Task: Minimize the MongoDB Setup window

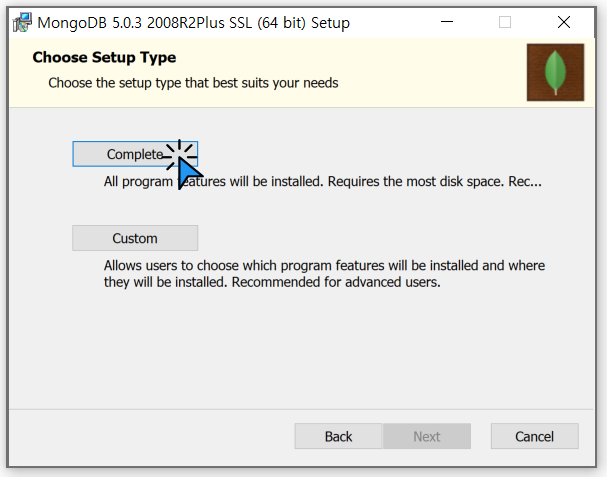Action: click(x=447, y=22)
